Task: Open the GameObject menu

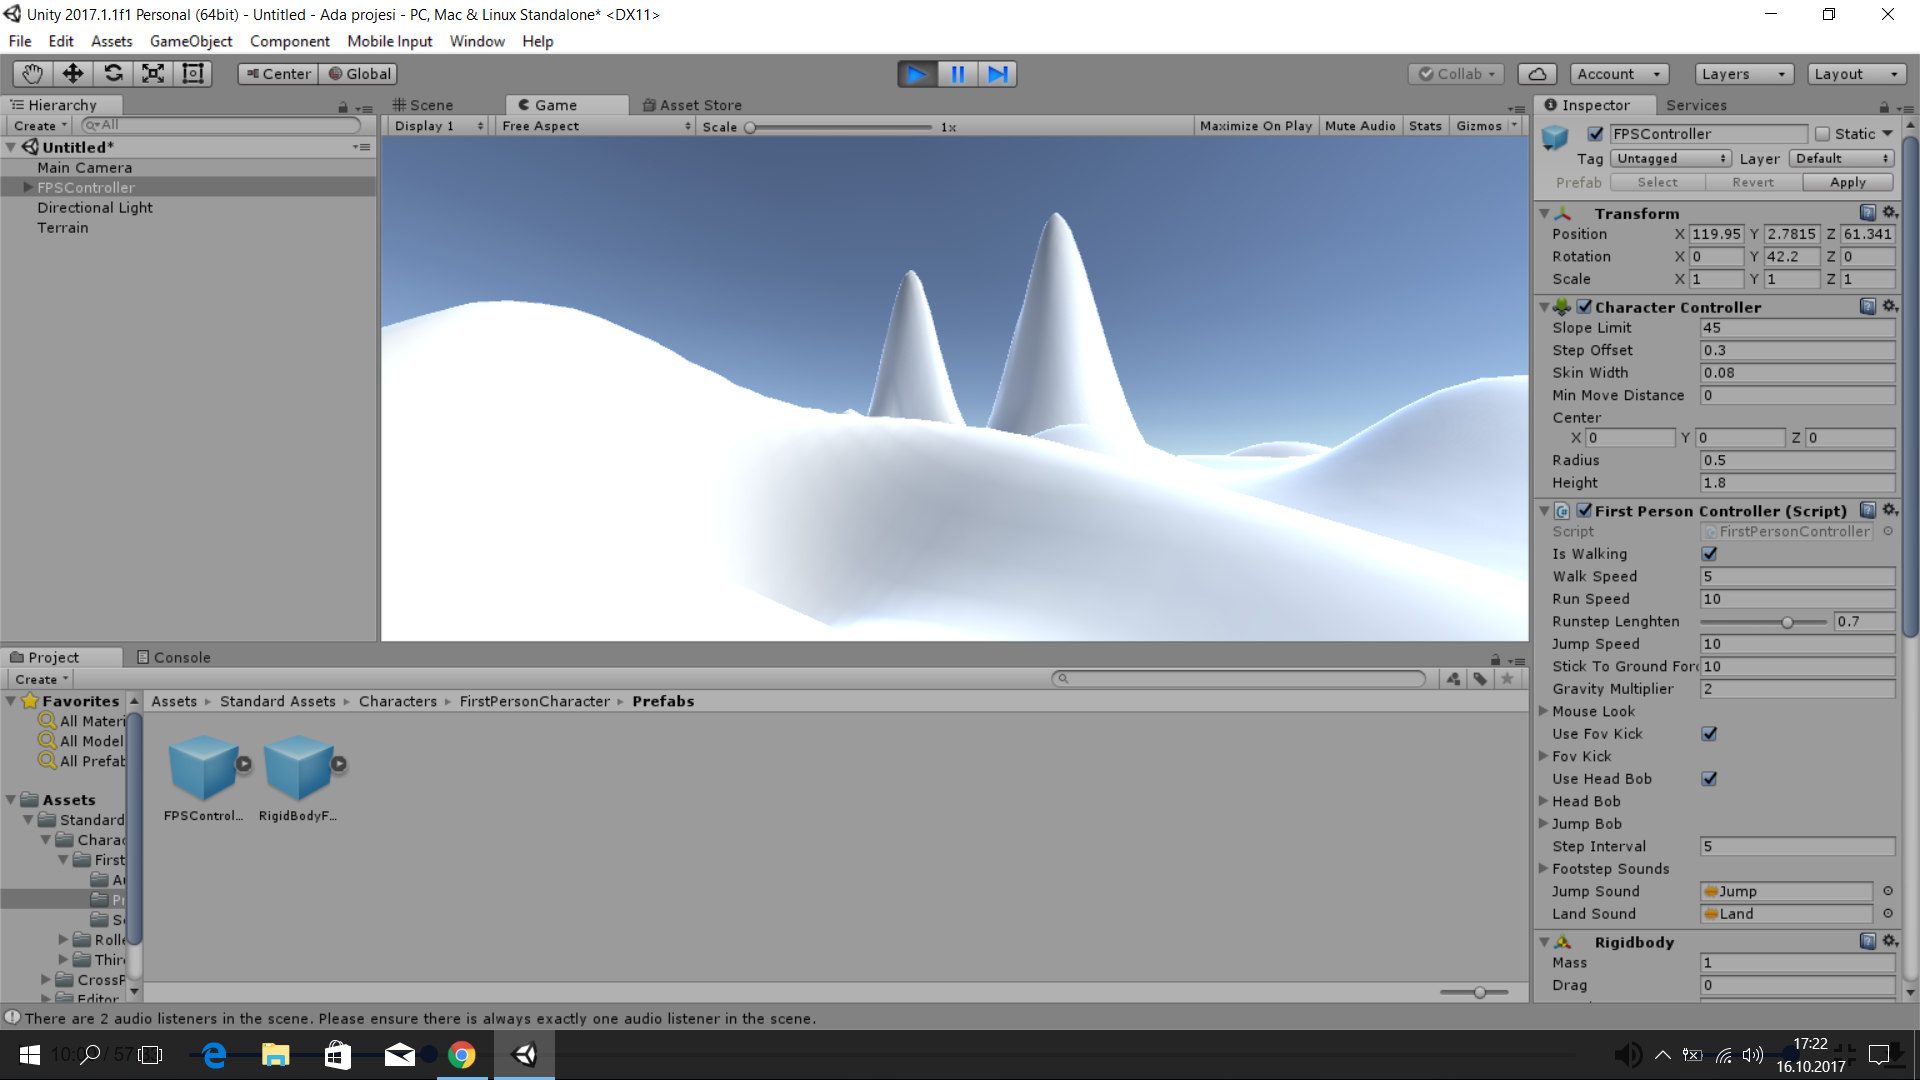Action: pyautogui.click(x=190, y=41)
